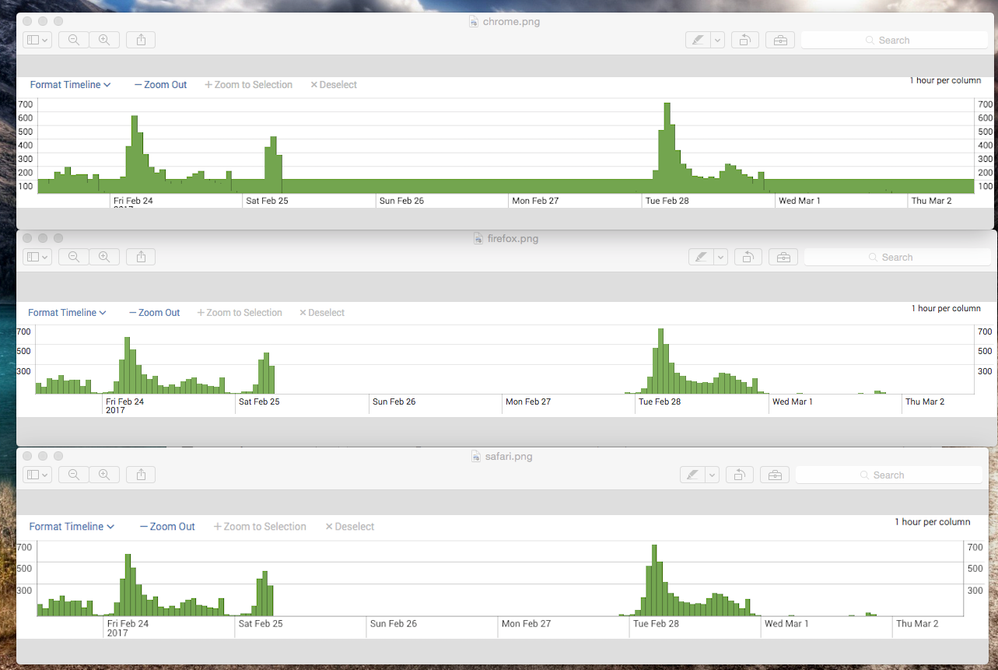The image size is (998, 670).
Task: Open sidebar view menu in firefox.png window
Action: coord(38,257)
